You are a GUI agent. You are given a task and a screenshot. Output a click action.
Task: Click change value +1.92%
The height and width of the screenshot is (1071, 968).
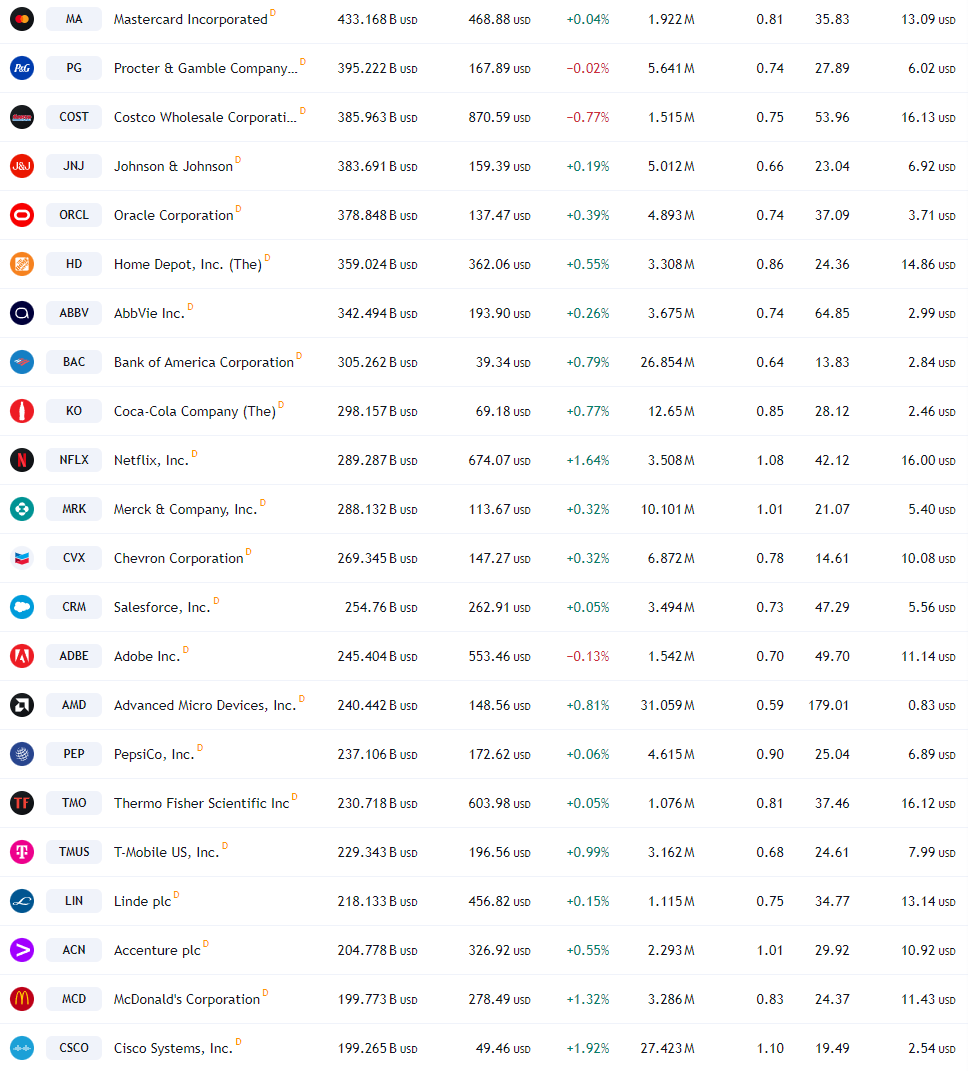pyautogui.click(x=587, y=1048)
